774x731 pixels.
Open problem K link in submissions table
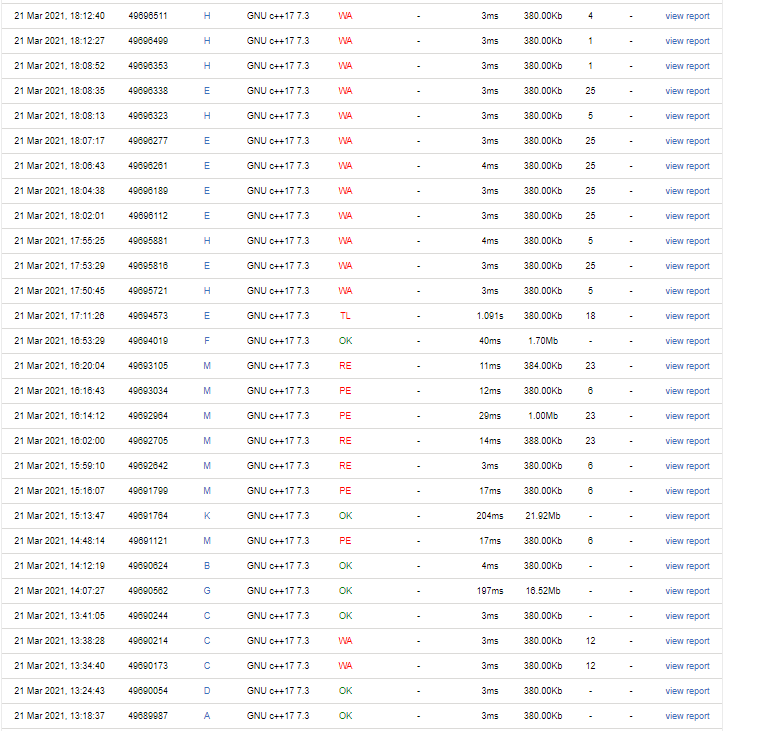point(207,516)
